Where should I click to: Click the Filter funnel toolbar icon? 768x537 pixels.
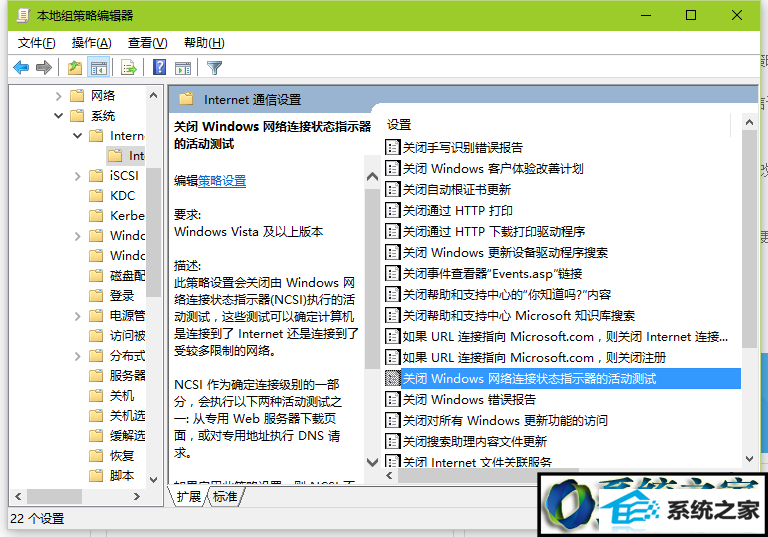point(214,68)
